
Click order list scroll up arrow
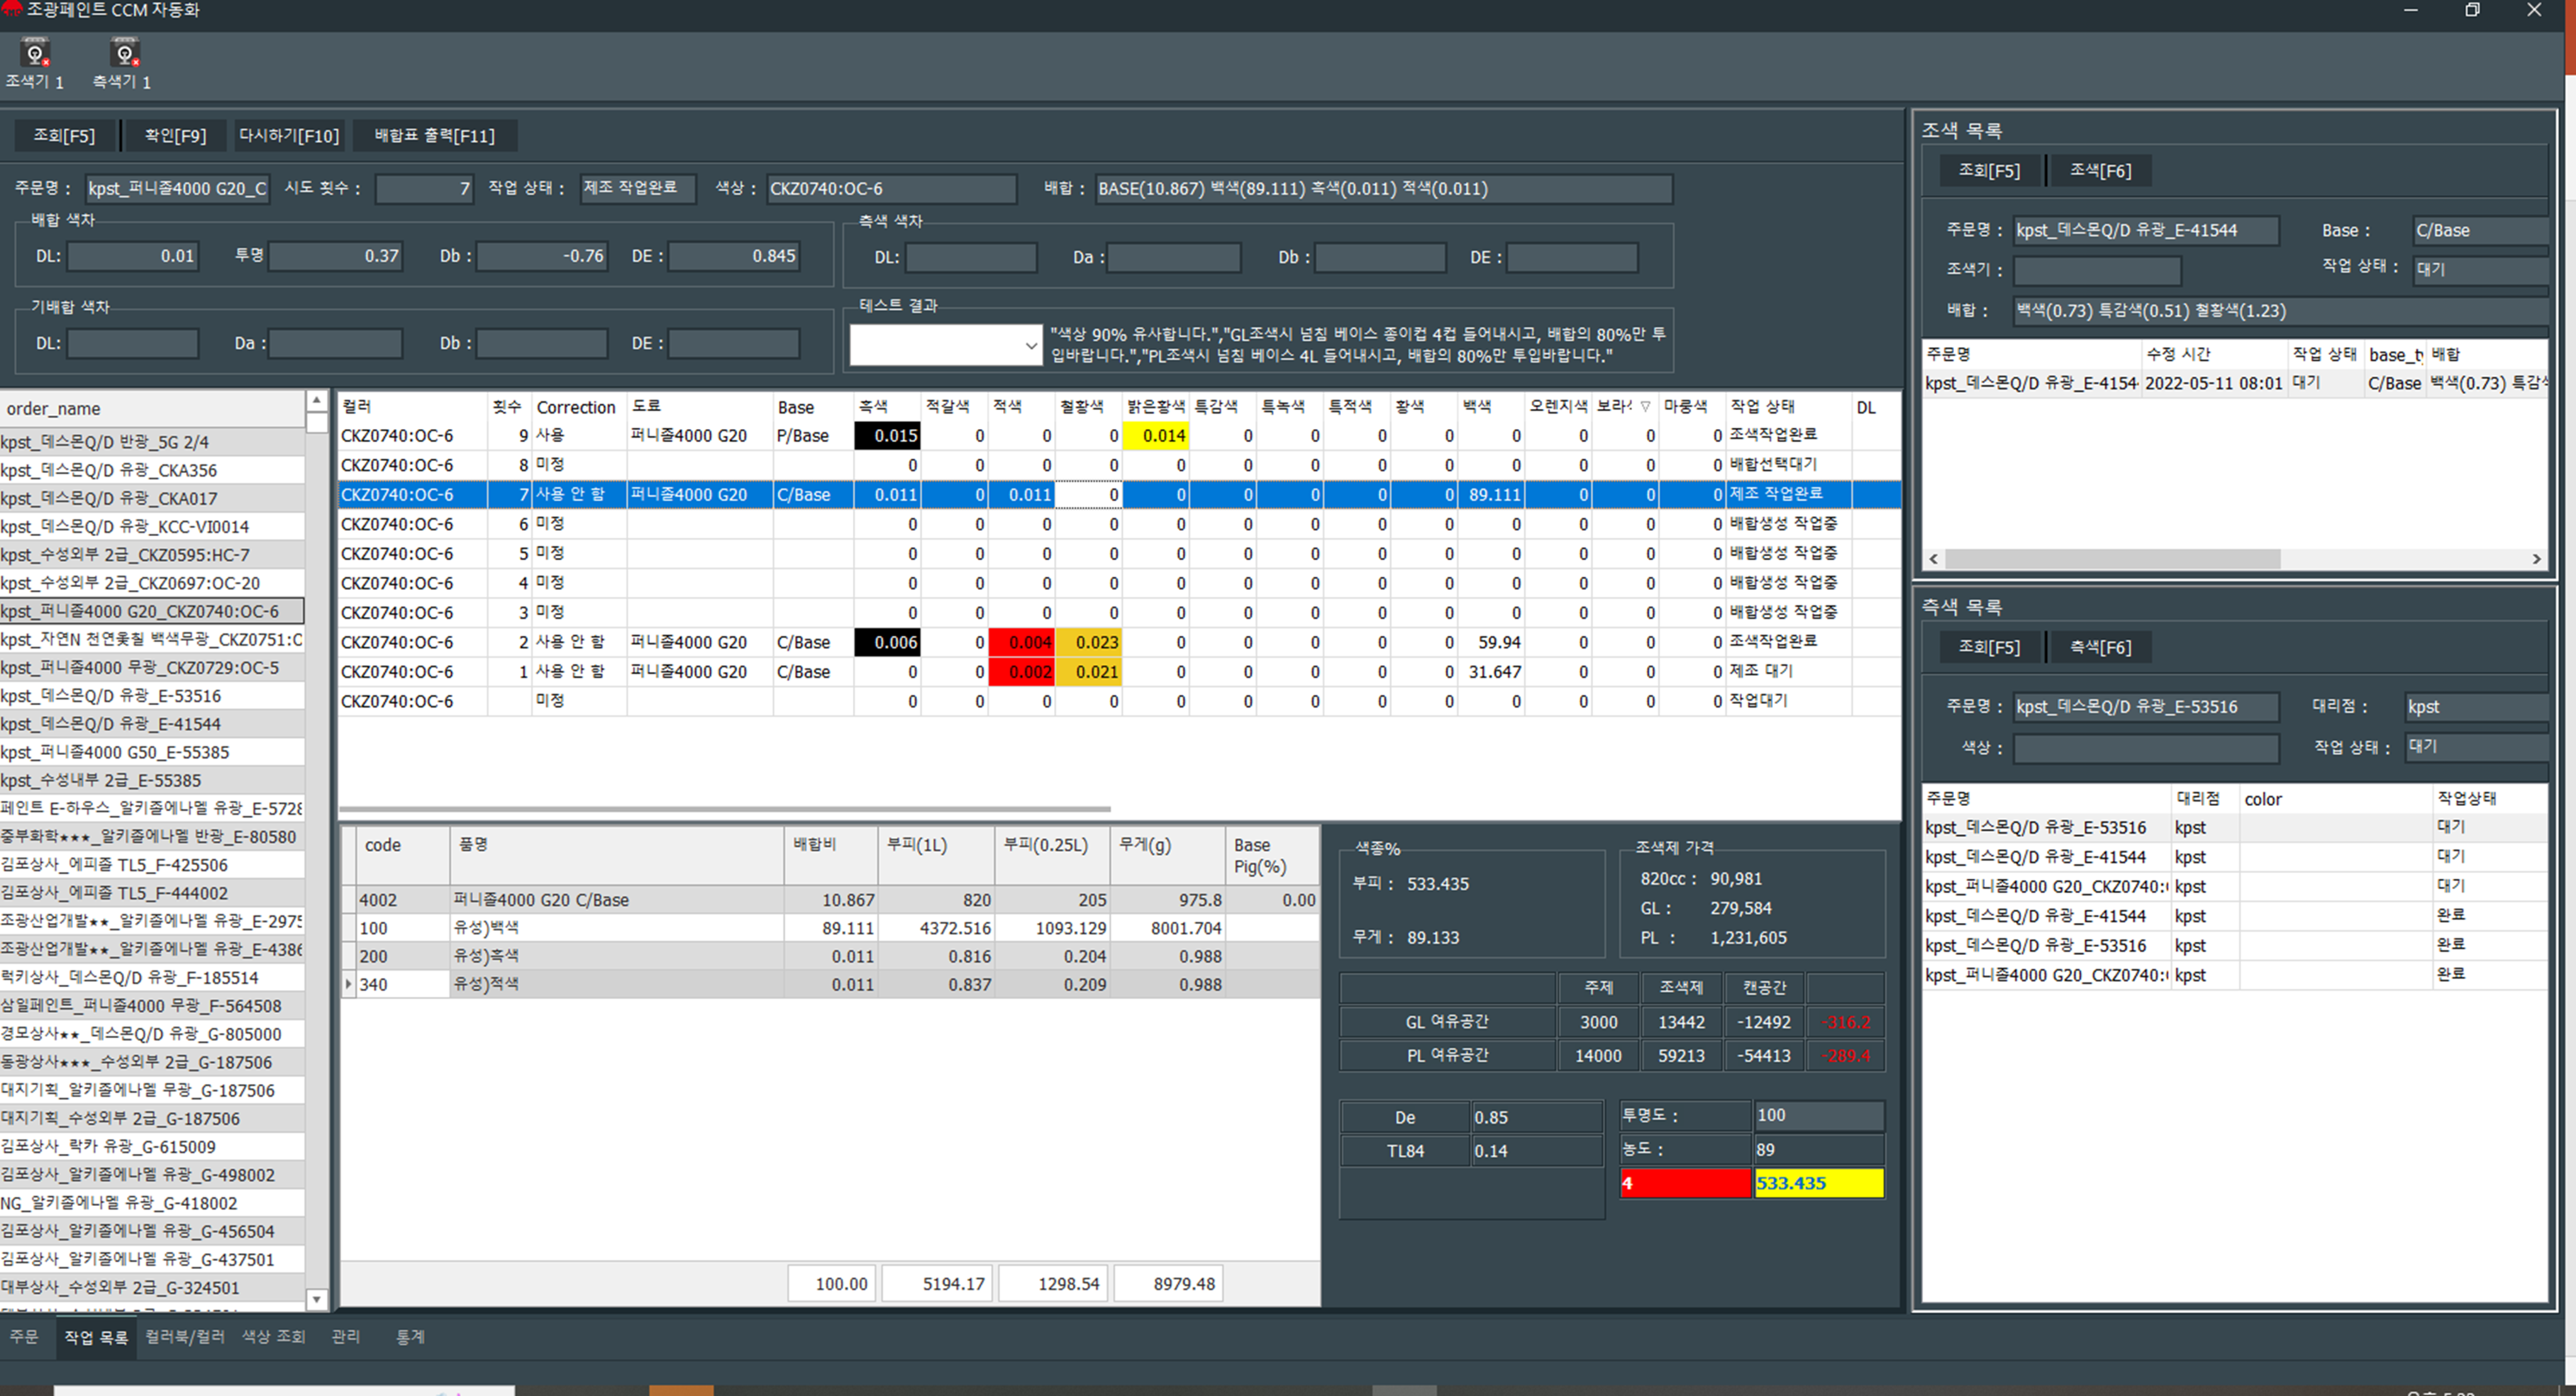coord(316,401)
